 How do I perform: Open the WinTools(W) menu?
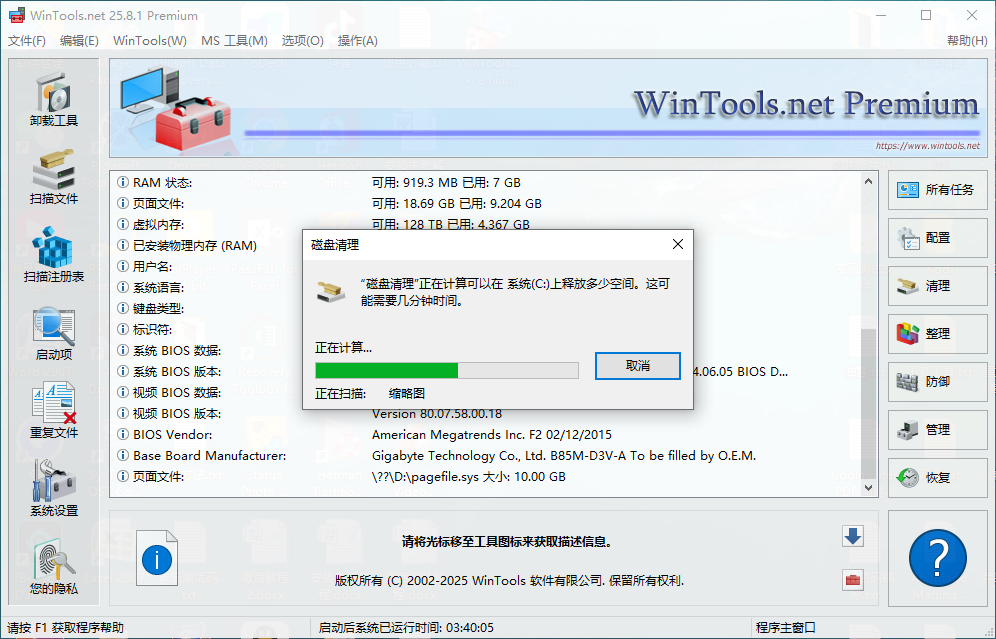pyautogui.click(x=148, y=41)
